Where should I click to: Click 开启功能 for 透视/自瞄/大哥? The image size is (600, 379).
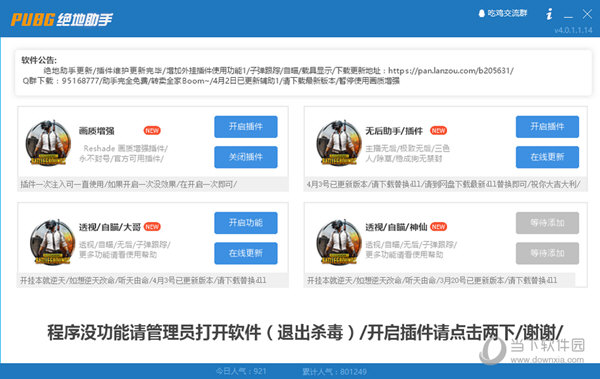[246, 223]
